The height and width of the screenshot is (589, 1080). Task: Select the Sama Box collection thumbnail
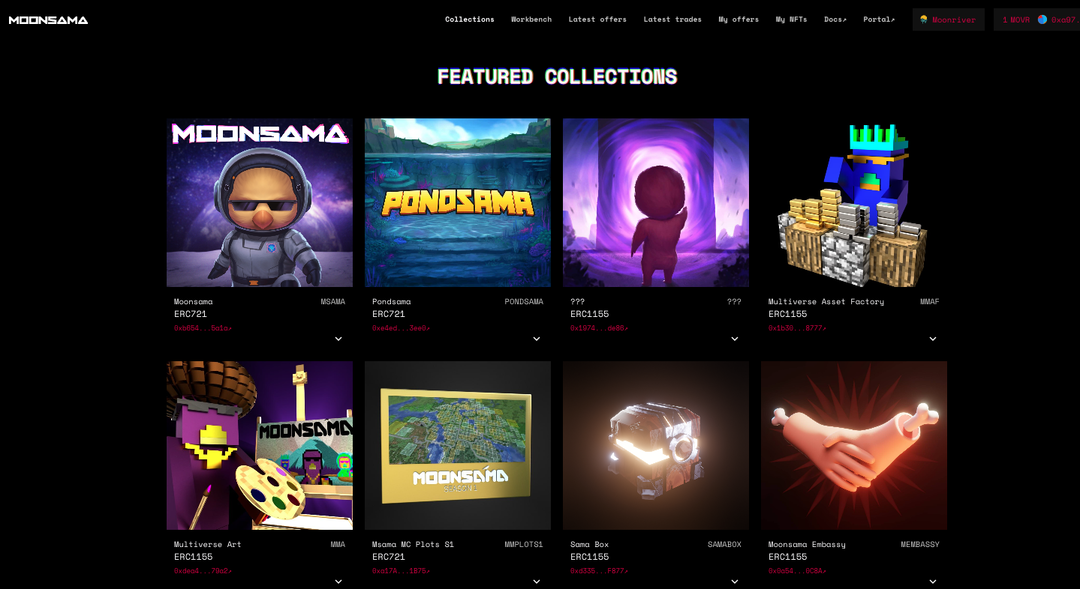[x=656, y=445]
